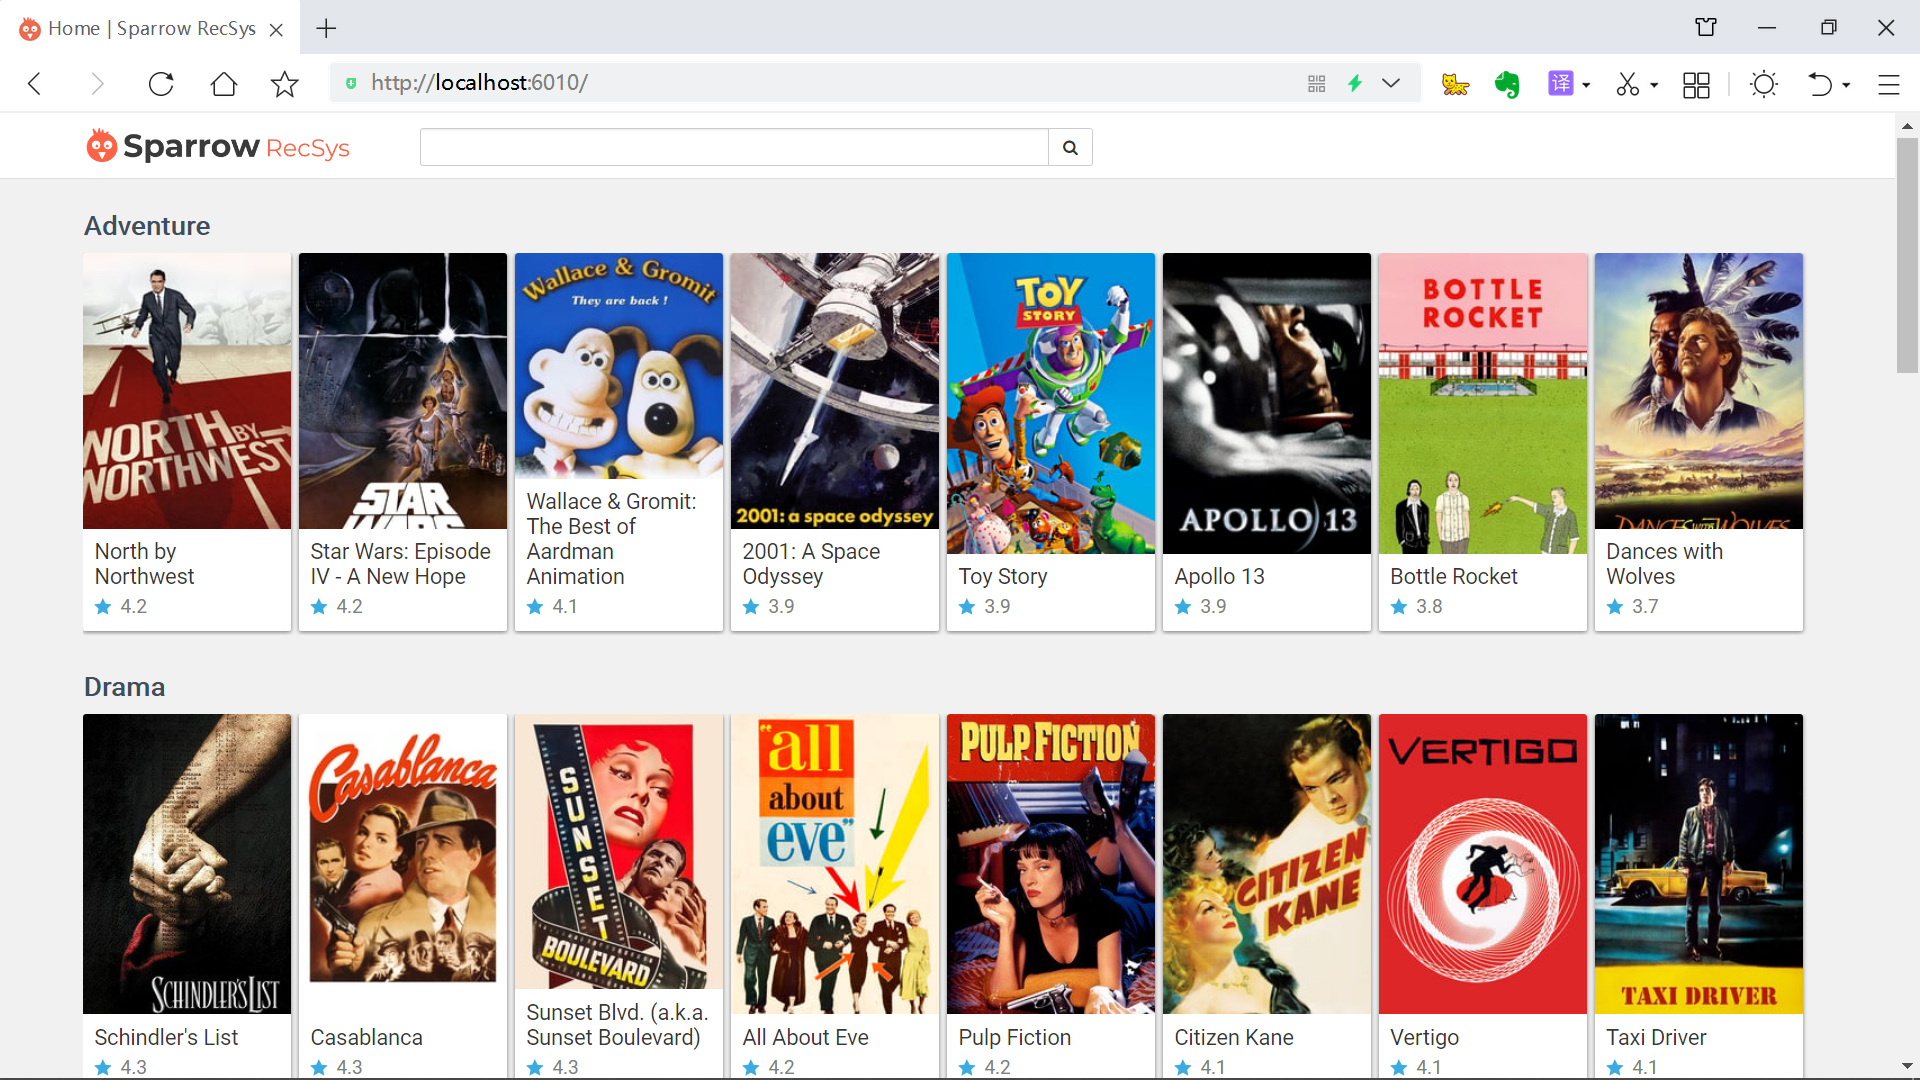Click the scrollbar down arrow

pyautogui.click(x=1907, y=1066)
